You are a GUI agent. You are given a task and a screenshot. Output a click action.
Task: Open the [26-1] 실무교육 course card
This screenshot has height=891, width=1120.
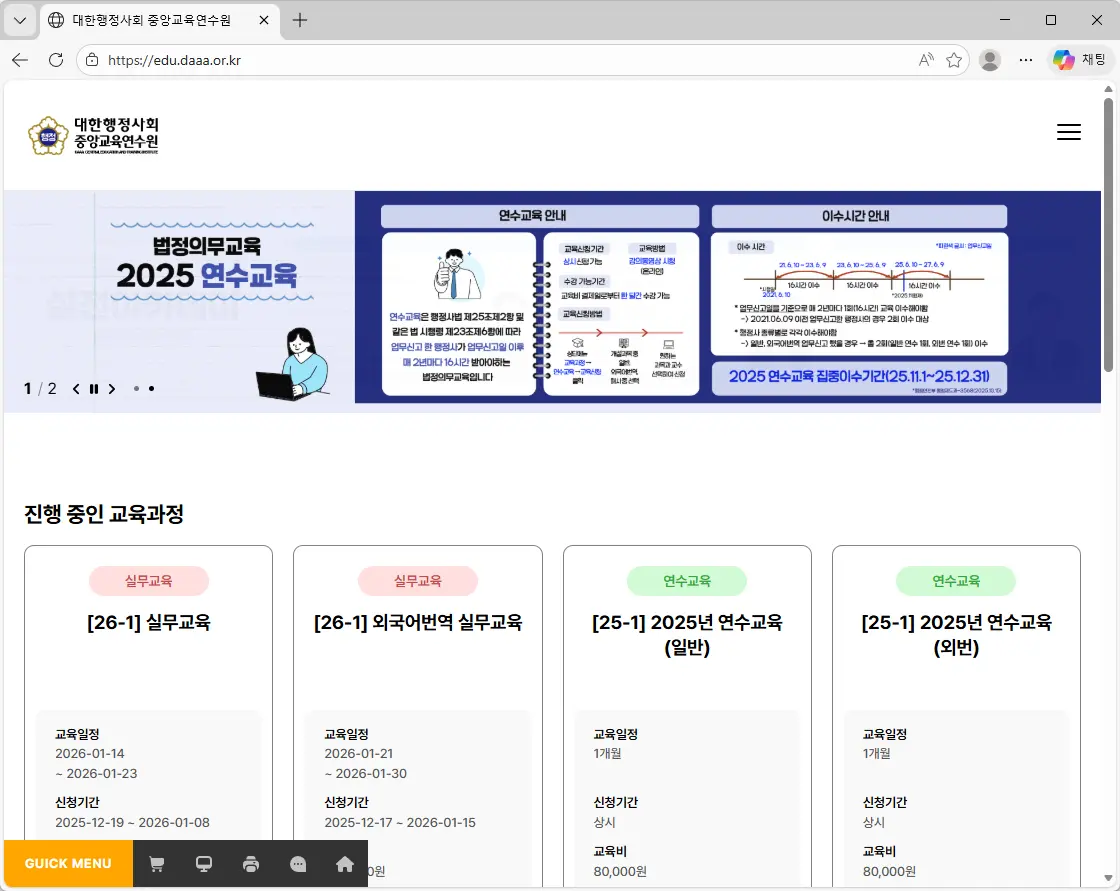coord(148,622)
